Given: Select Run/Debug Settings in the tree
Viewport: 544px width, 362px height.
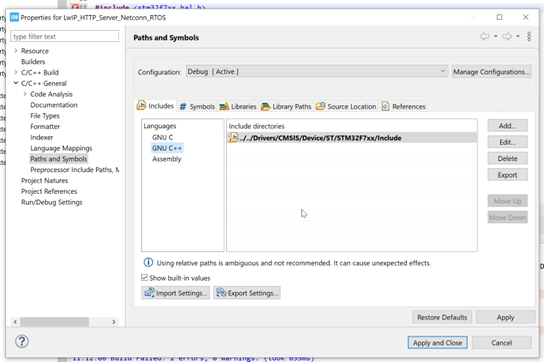Looking at the screenshot, I should (x=52, y=202).
